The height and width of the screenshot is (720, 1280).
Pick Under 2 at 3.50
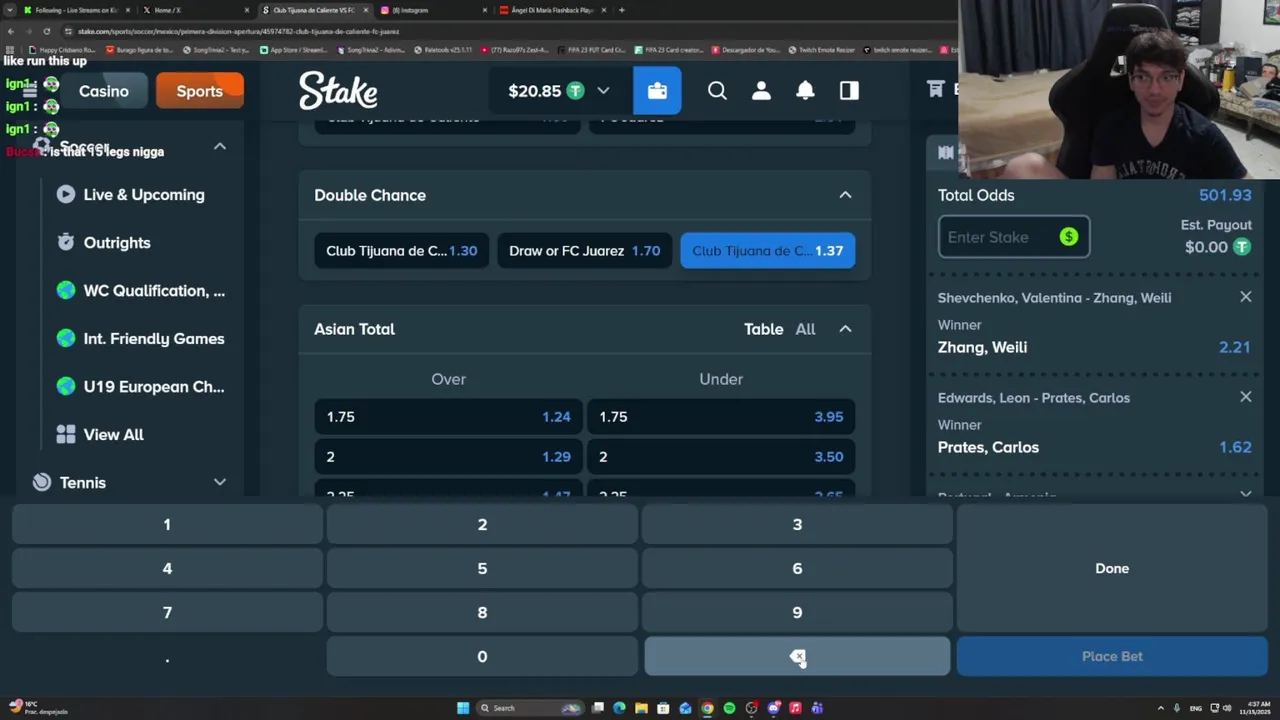(720, 457)
